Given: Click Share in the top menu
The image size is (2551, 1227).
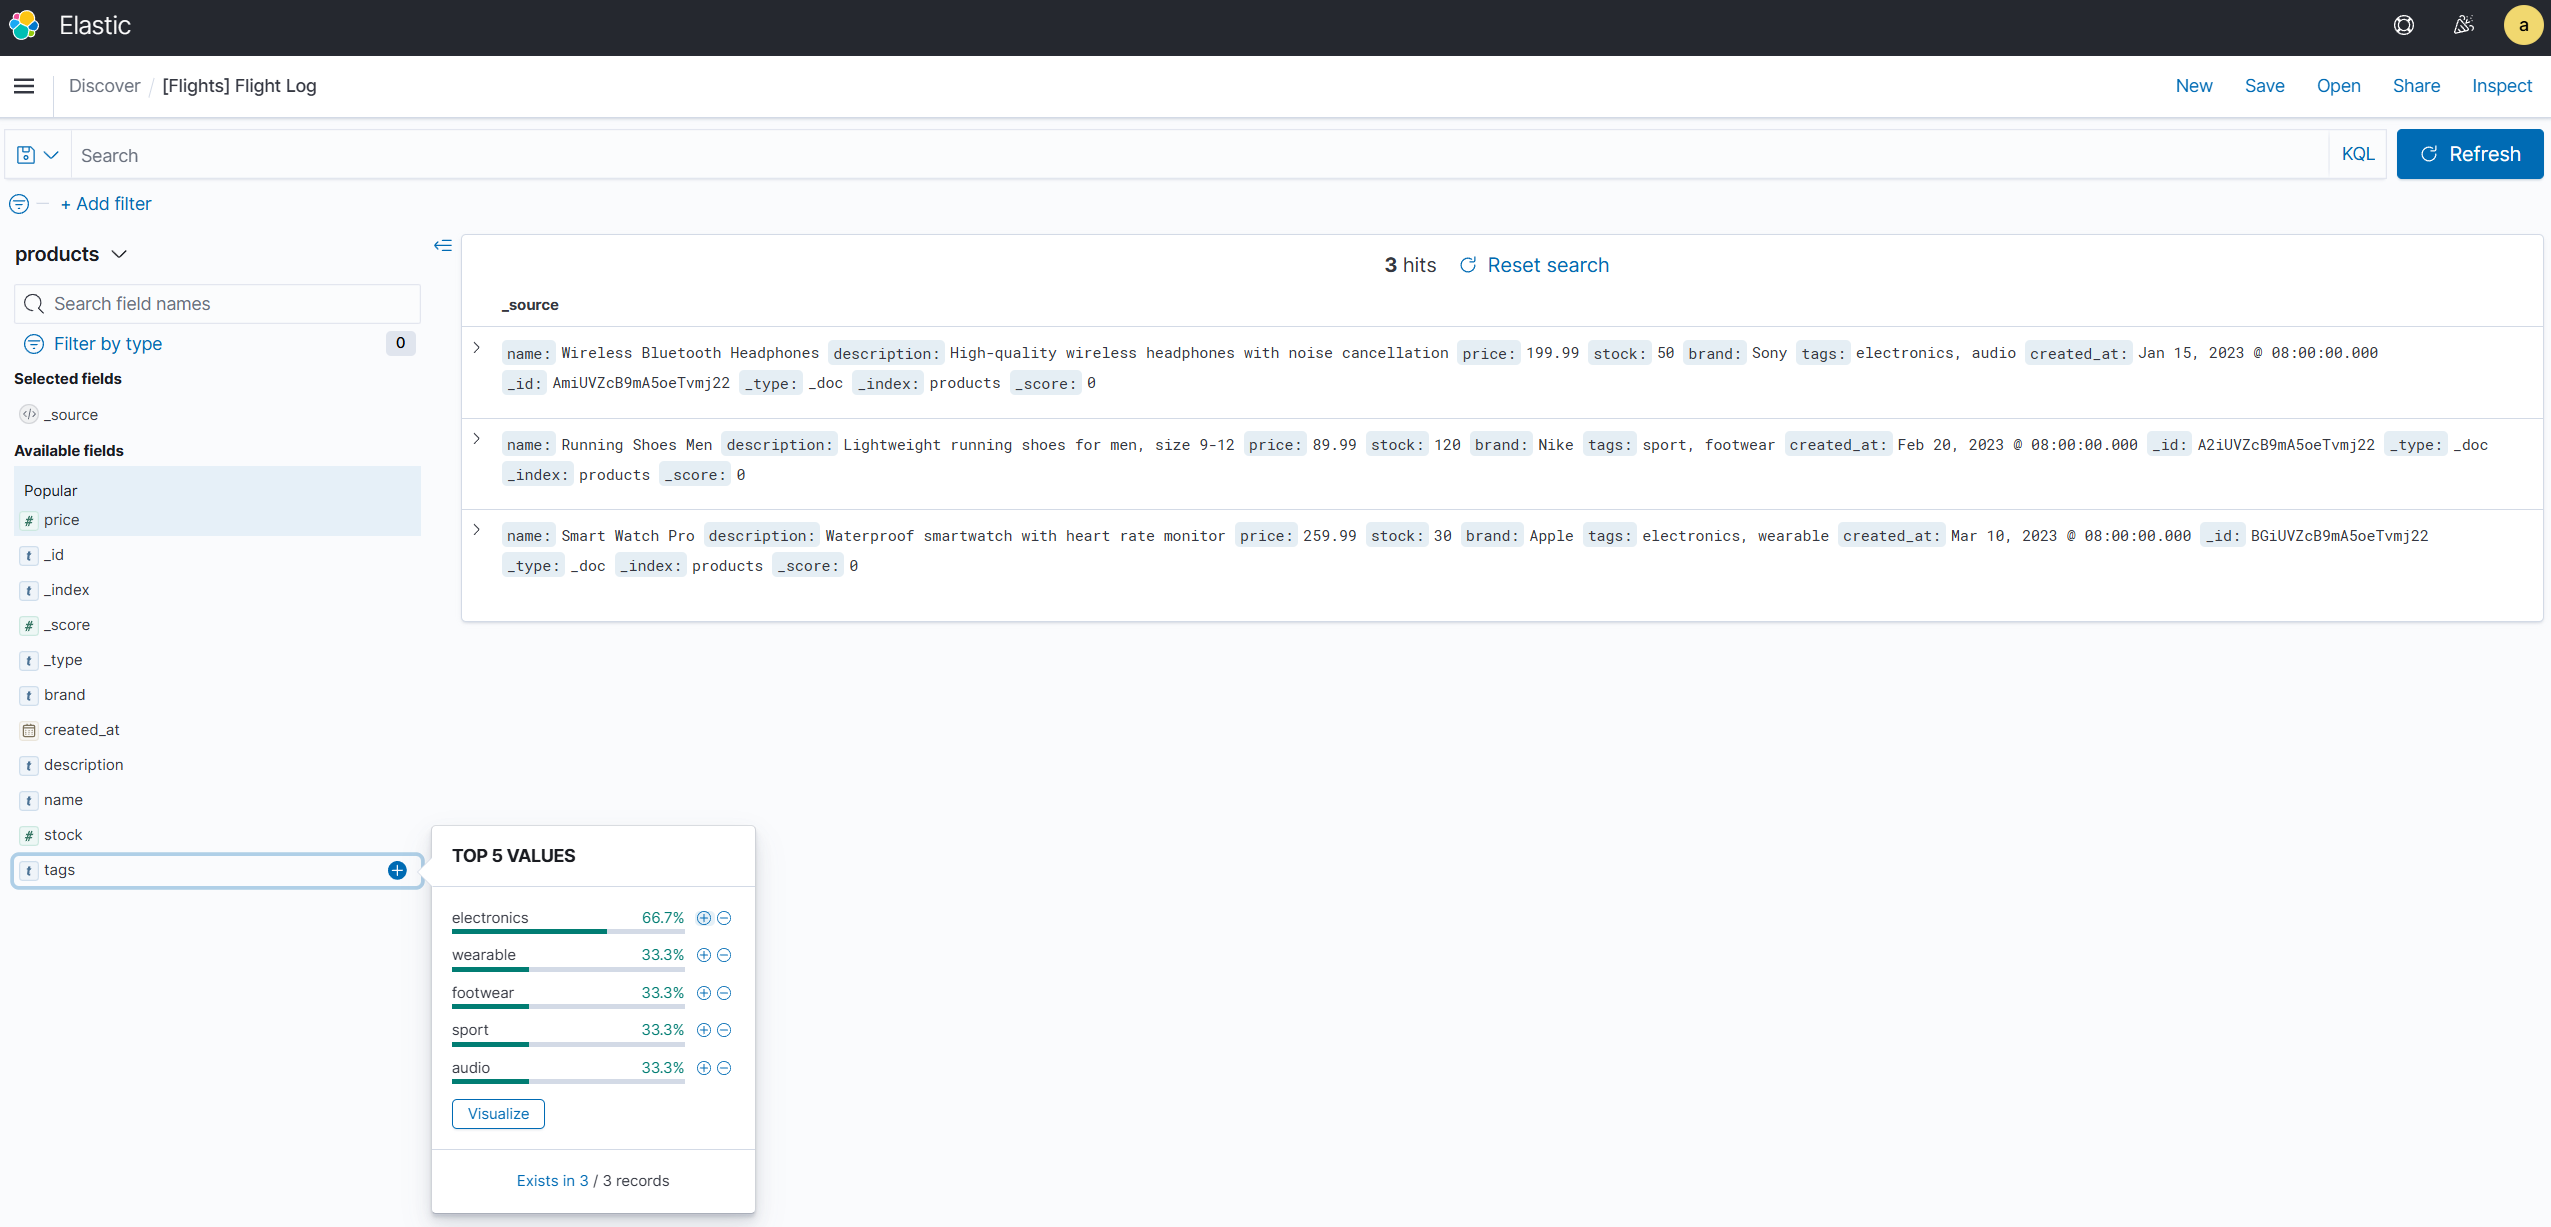Looking at the screenshot, I should click(x=2415, y=86).
